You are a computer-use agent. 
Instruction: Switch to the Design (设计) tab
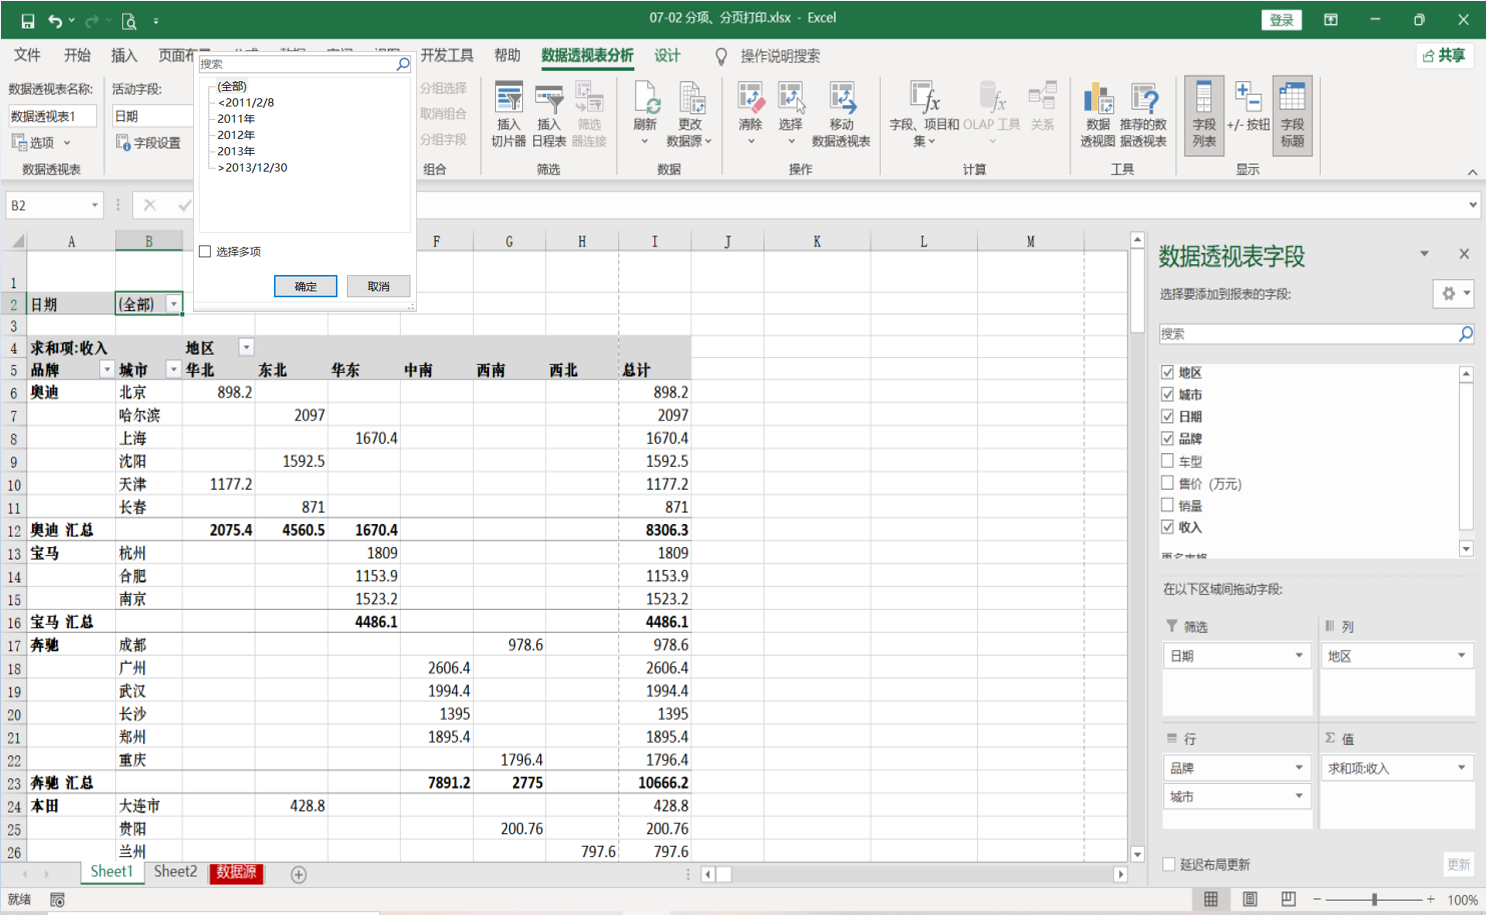pyautogui.click(x=667, y=56)
